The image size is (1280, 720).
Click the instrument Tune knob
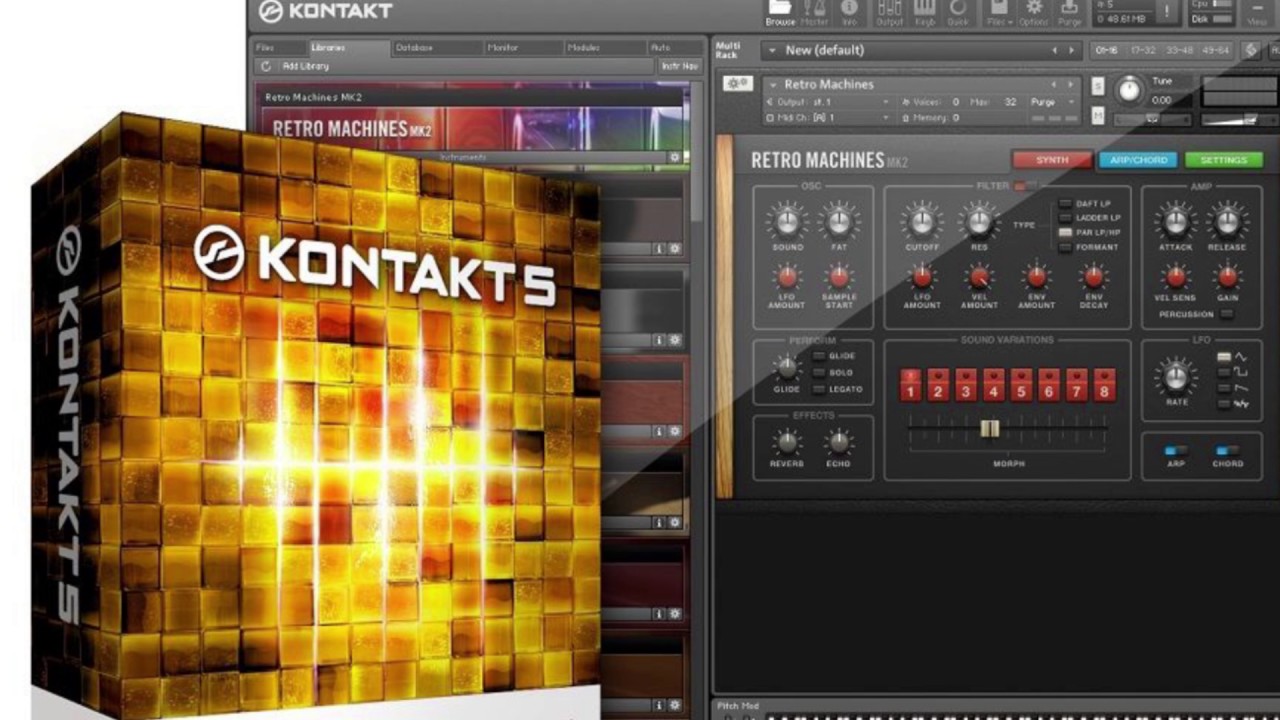(x=1129, y=89)
